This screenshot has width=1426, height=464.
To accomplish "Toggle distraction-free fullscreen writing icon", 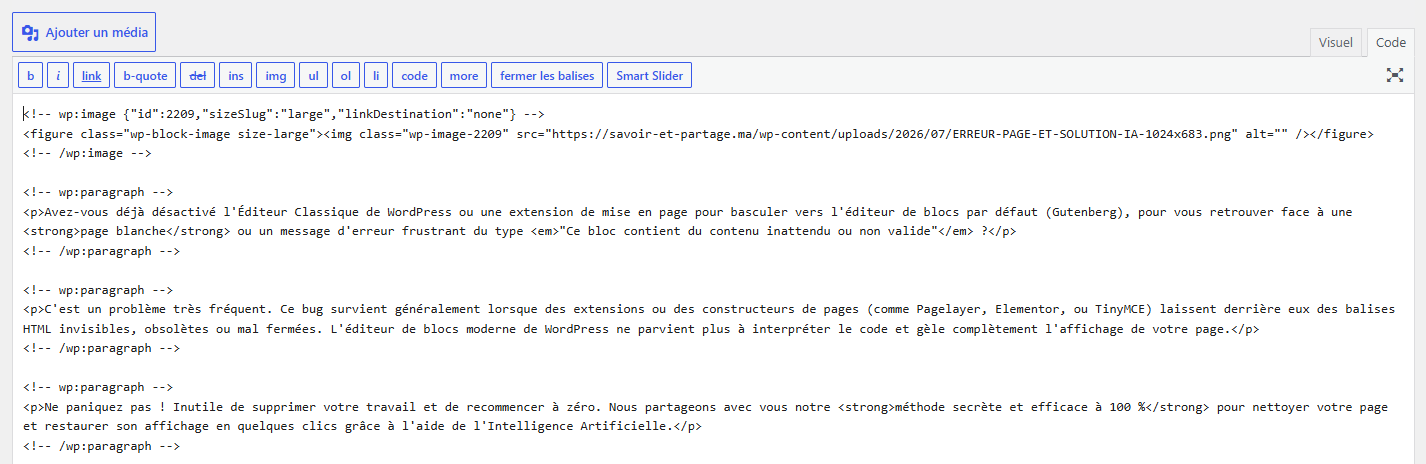I will (x=1395, y=75).
